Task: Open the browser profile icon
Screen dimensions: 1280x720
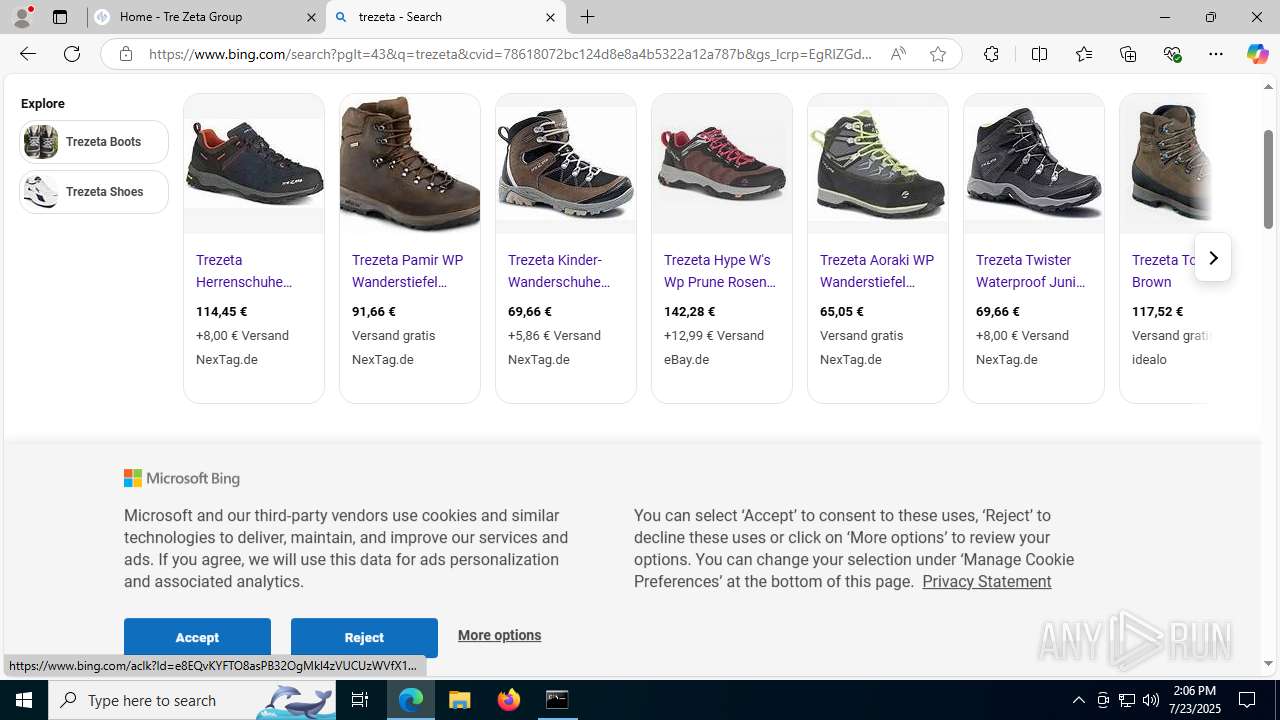Action: point(22,17)
